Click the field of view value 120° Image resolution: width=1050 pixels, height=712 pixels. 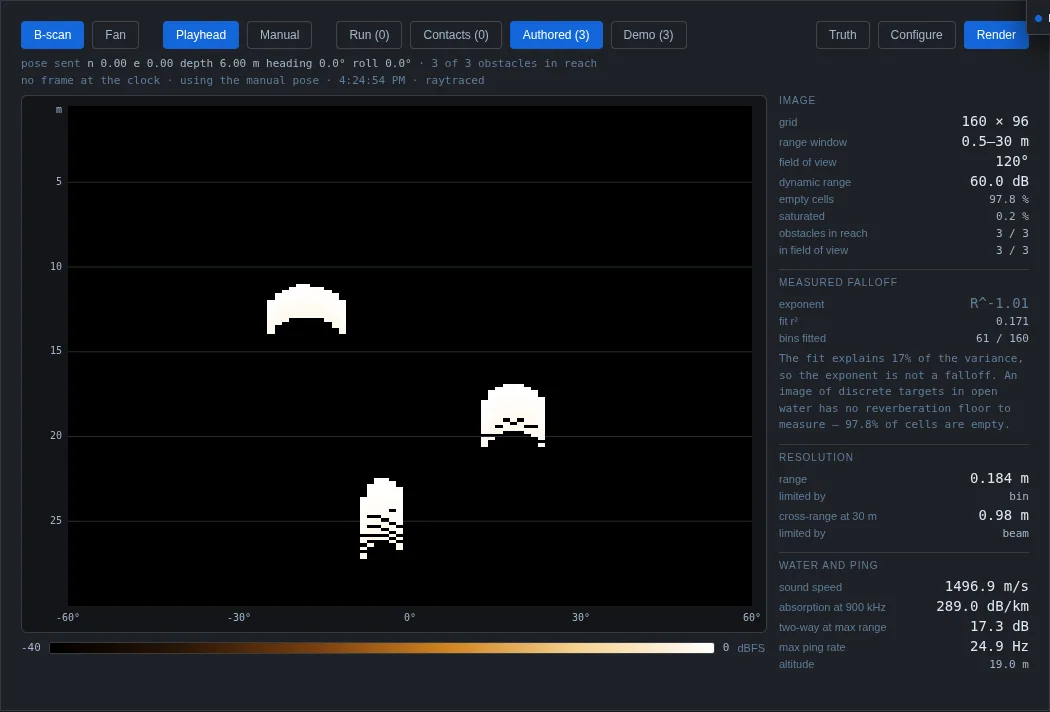tap(1011, 161)
